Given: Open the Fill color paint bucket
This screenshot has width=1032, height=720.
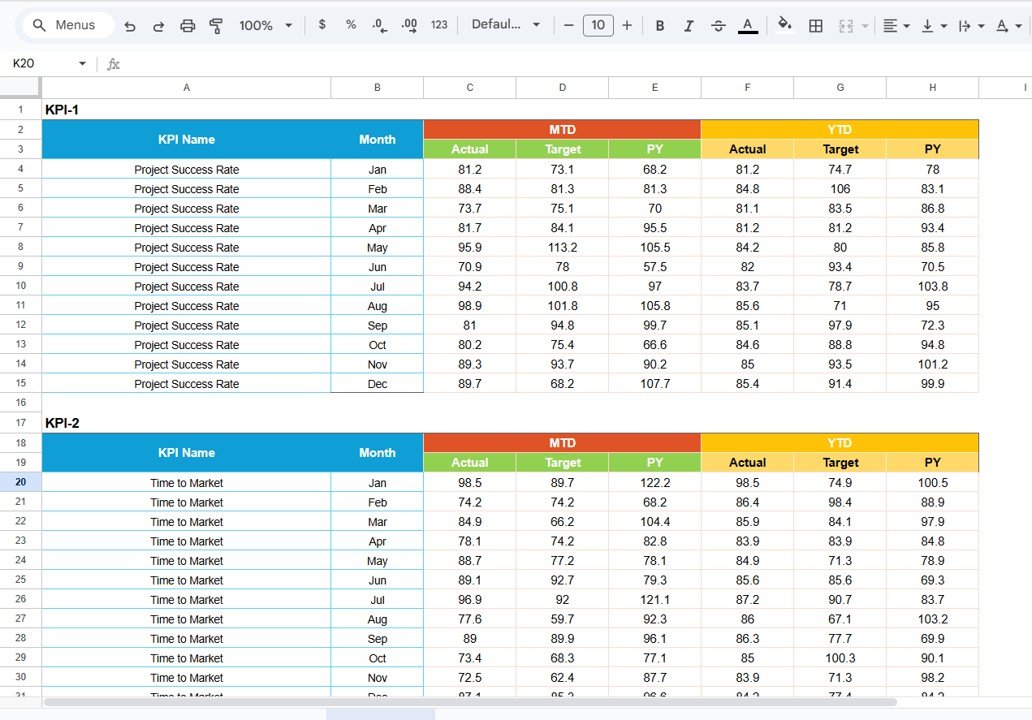Looking at the screenshot, I should click(784, 25).
